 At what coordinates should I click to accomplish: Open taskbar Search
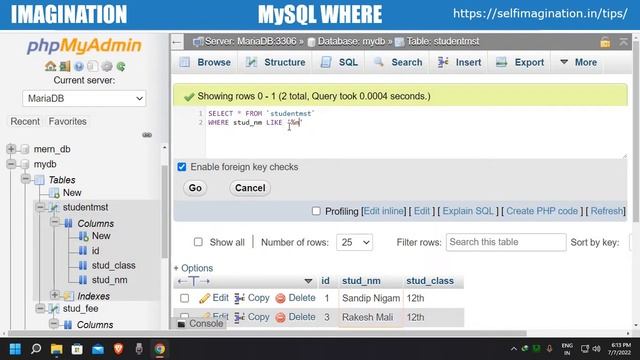pos(36,349)
